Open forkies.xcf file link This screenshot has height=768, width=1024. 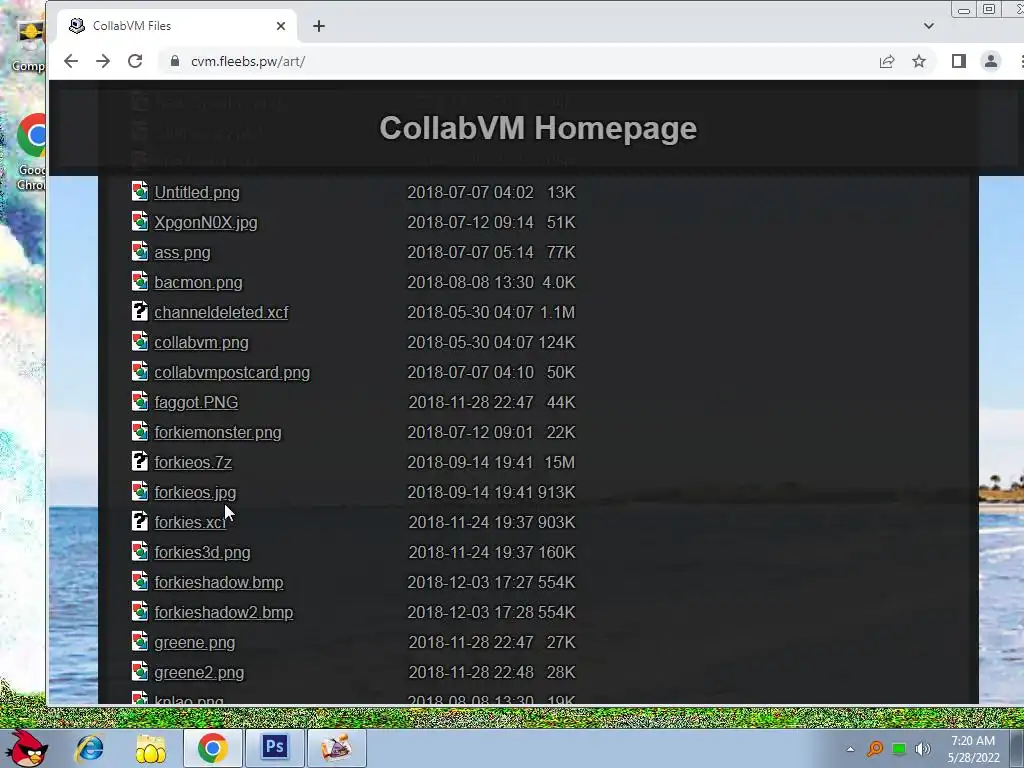[190, 523]
